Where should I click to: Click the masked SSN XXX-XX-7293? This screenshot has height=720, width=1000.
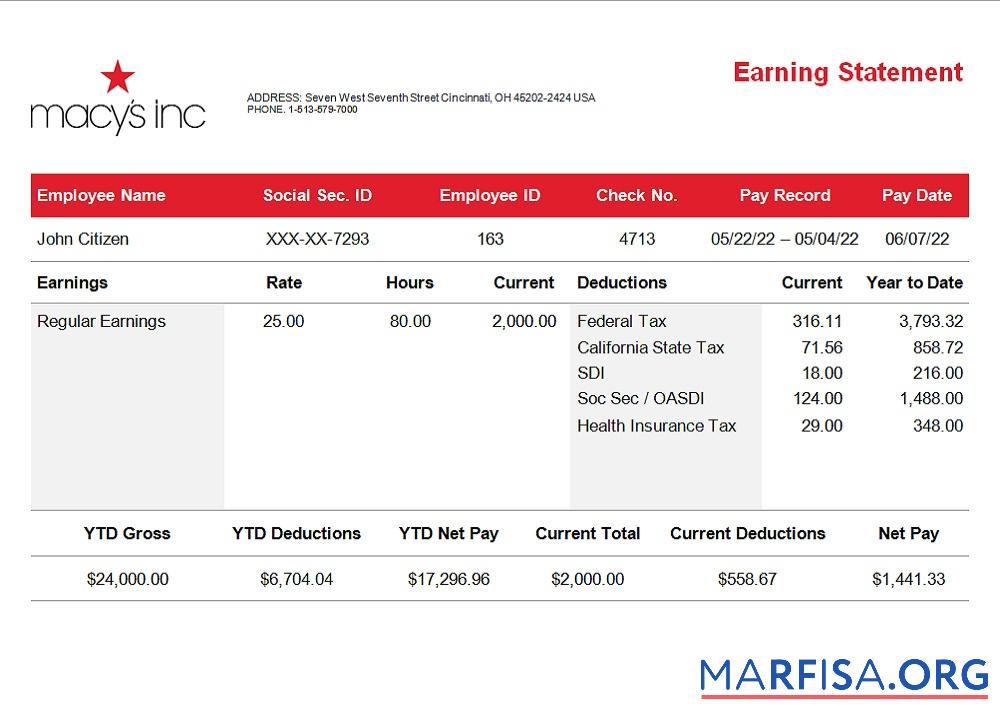coord(317,239)
